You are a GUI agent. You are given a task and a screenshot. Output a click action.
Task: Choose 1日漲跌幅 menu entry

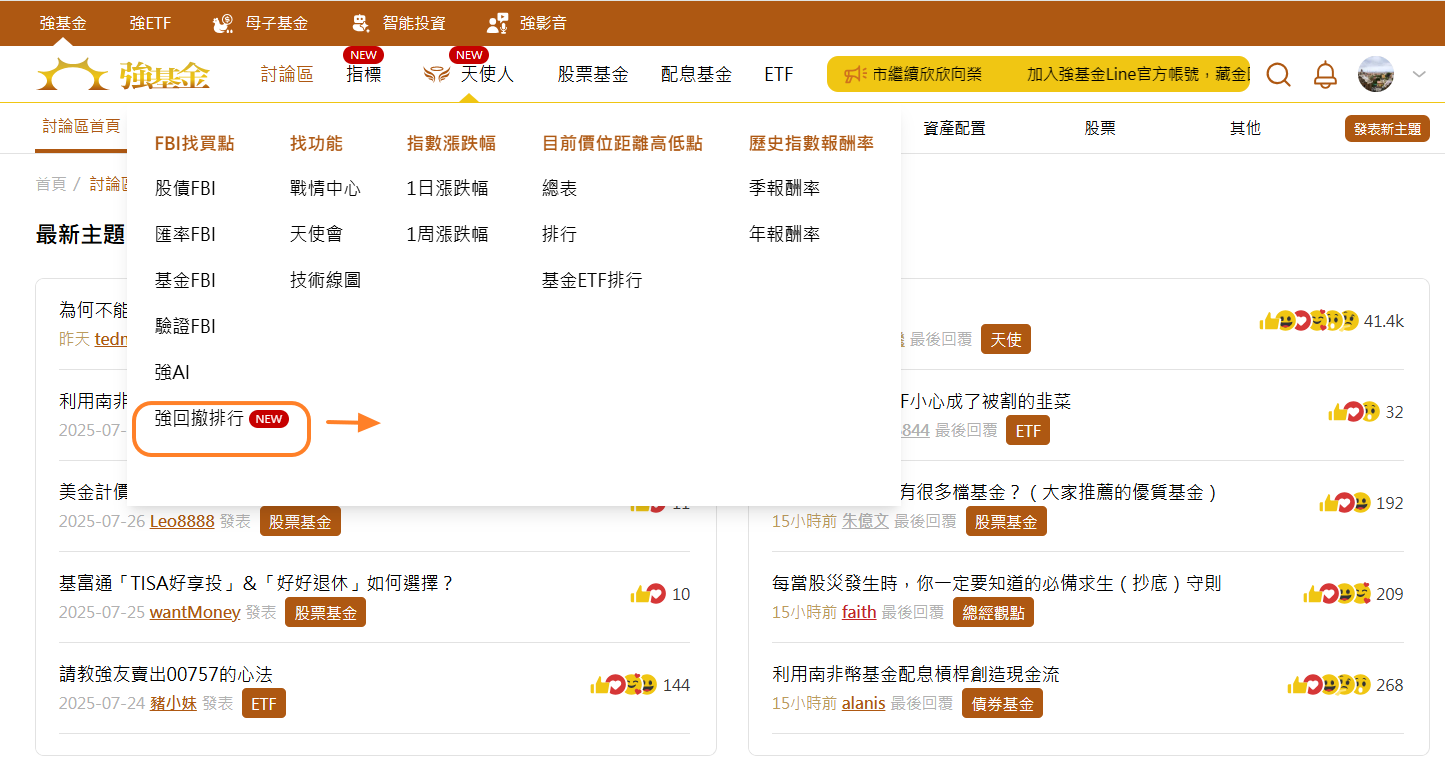(x=447, y=188)
